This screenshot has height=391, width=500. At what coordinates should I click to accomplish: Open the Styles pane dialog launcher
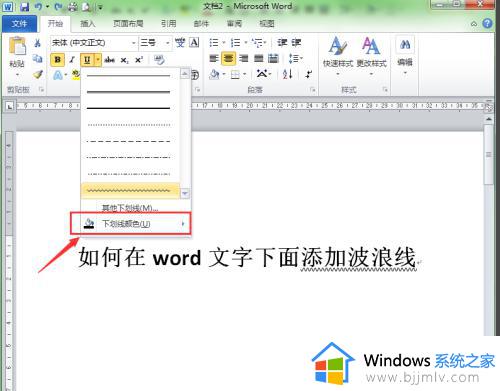pyautogui.click(x=385, y=90)
